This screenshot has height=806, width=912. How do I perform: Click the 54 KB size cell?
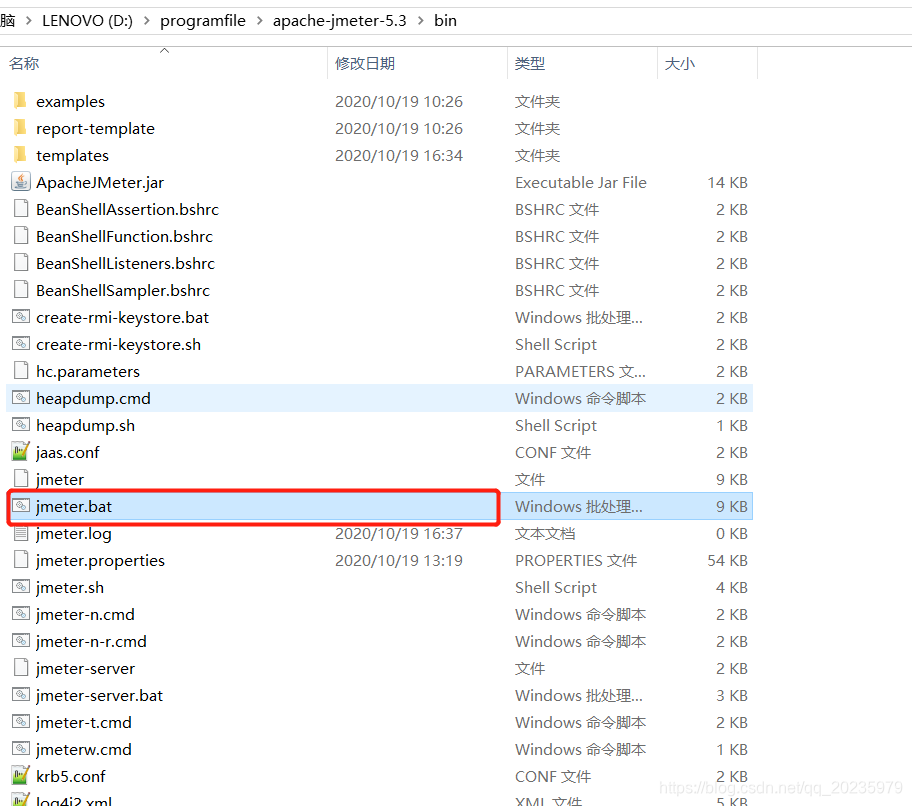pyautogui.click(x=727, y=561)
